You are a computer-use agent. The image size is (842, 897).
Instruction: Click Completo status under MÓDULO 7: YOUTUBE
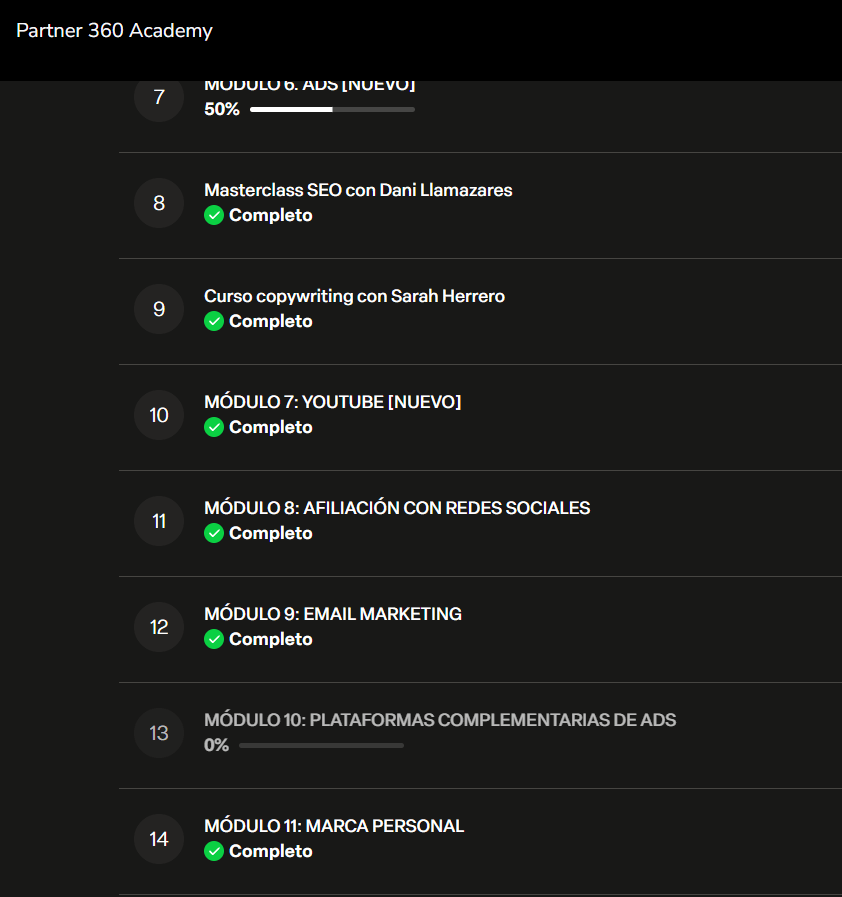pos(271,427)
